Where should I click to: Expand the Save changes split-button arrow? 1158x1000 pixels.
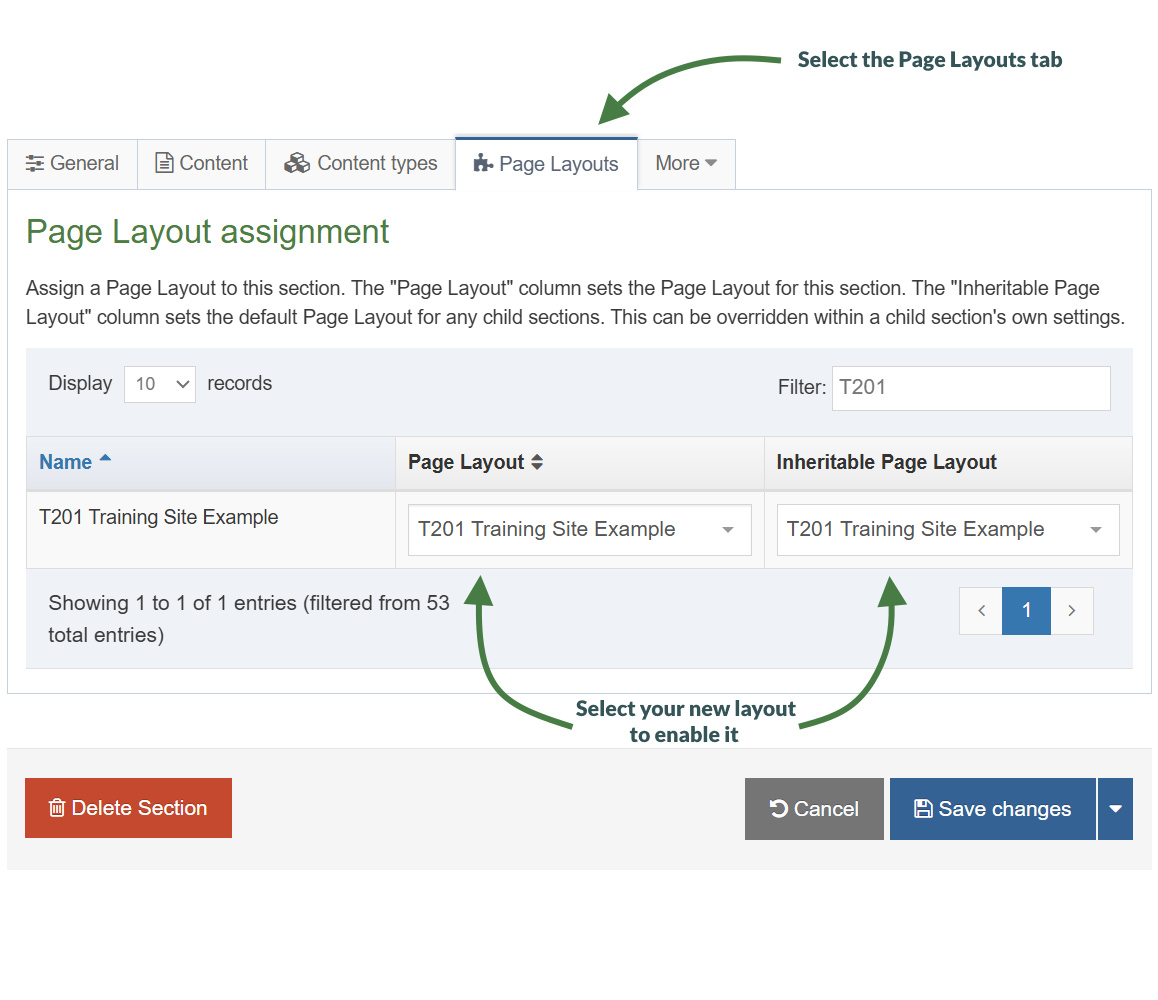point(1115,808)
